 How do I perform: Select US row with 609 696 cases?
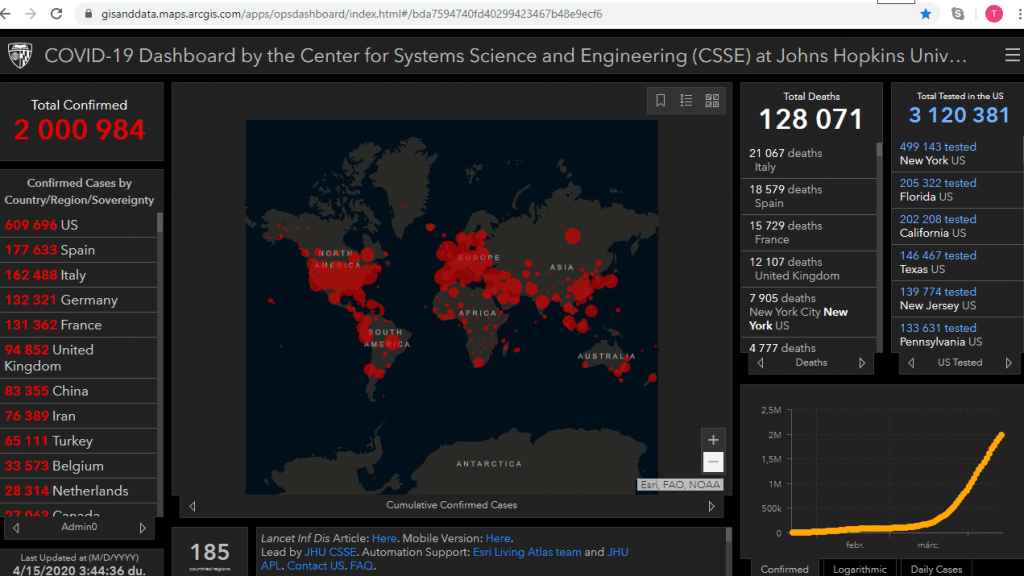tap(78, 225)
